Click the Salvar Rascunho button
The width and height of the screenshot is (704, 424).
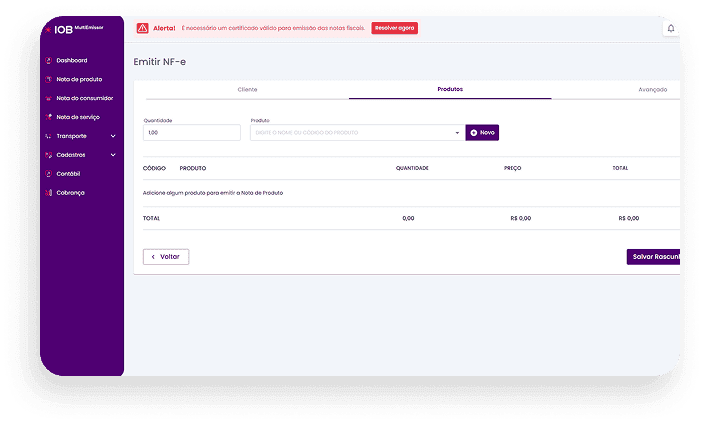653,256
